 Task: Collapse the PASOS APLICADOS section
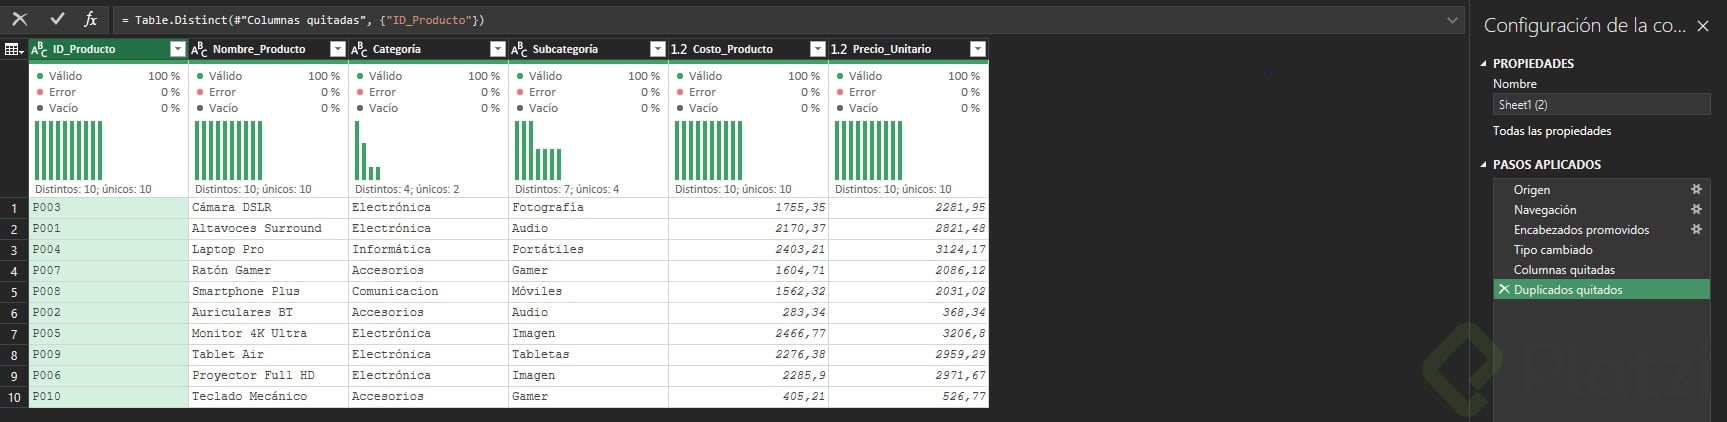tap(1484, 164)
